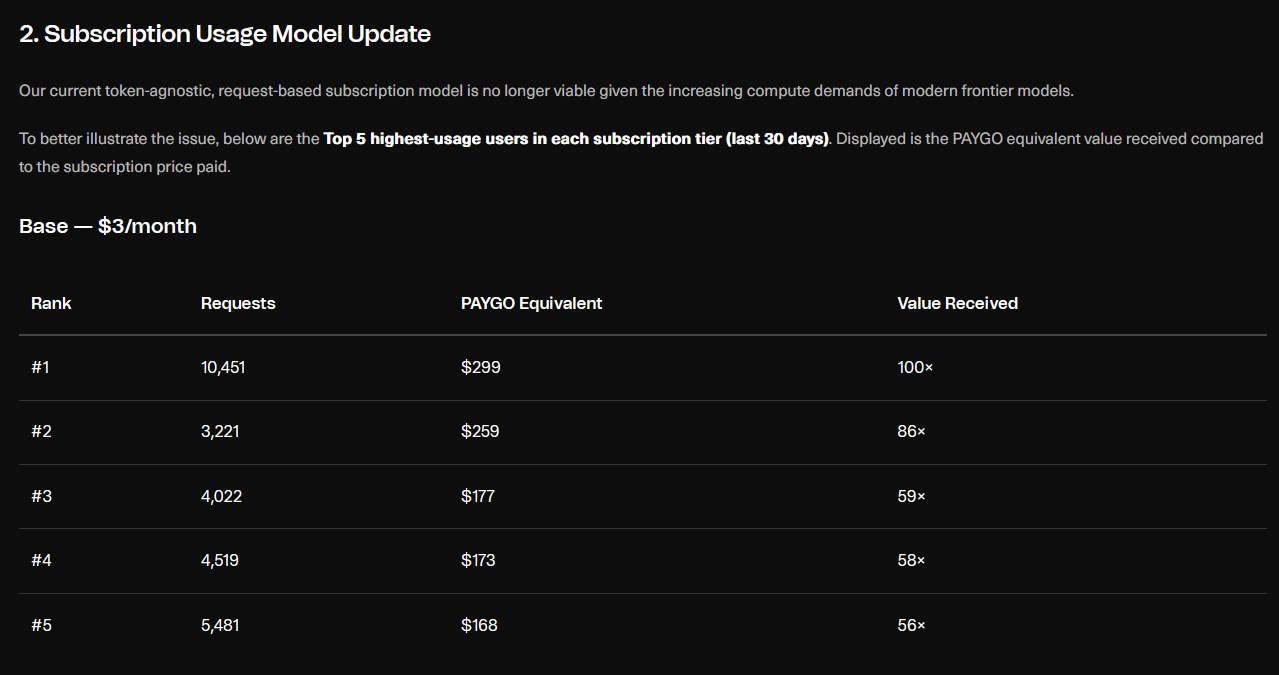Image resolution: width=1279 pixels, height=675 pixels.
Task: Click PAYGO value '$168'
Action: (479, 625)
